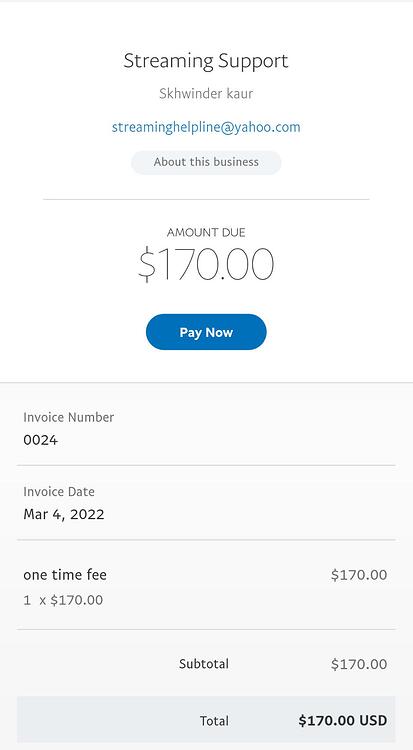Click the $170.00 USD total amount
Viewport: 413px width, 750px height.
[x=343, y=721]
